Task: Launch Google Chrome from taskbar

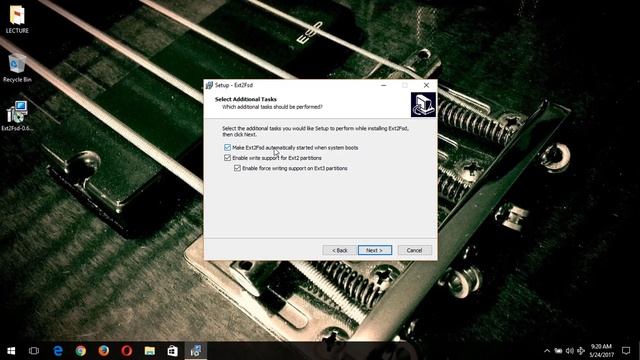Action: point(81,351)
